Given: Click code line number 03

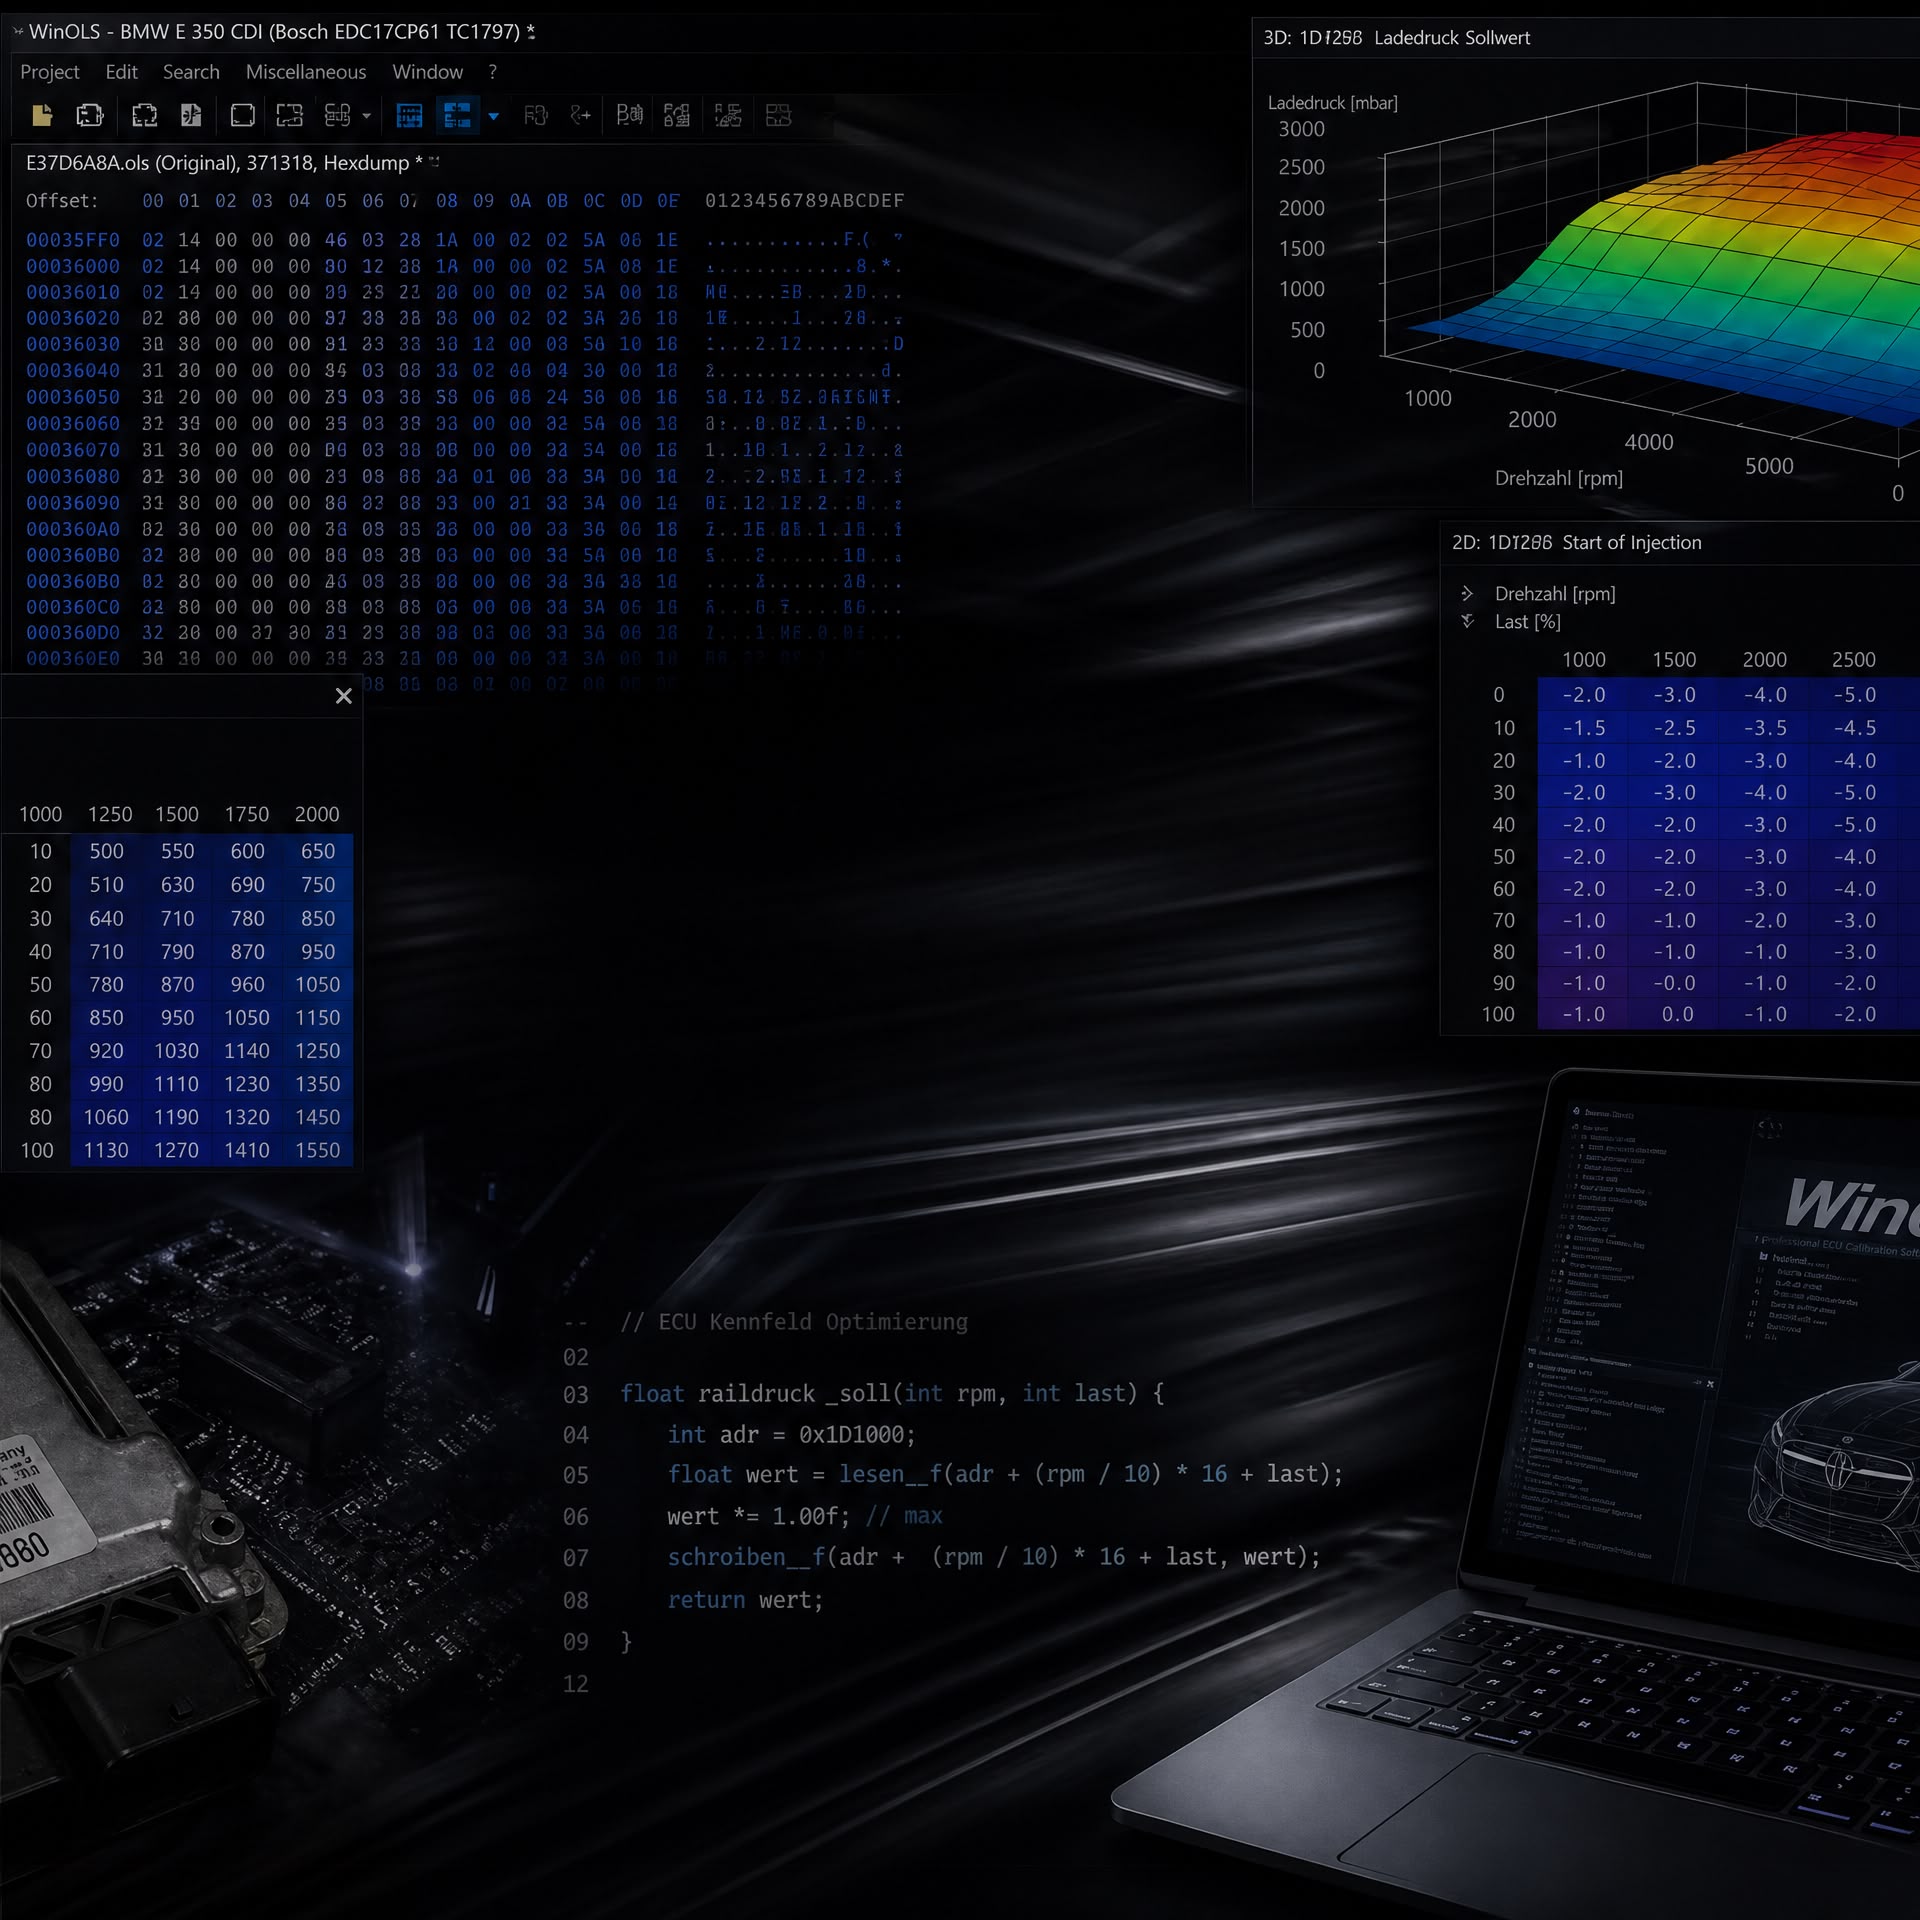Looking at the screenshot, I should (x=576, y=1395).
